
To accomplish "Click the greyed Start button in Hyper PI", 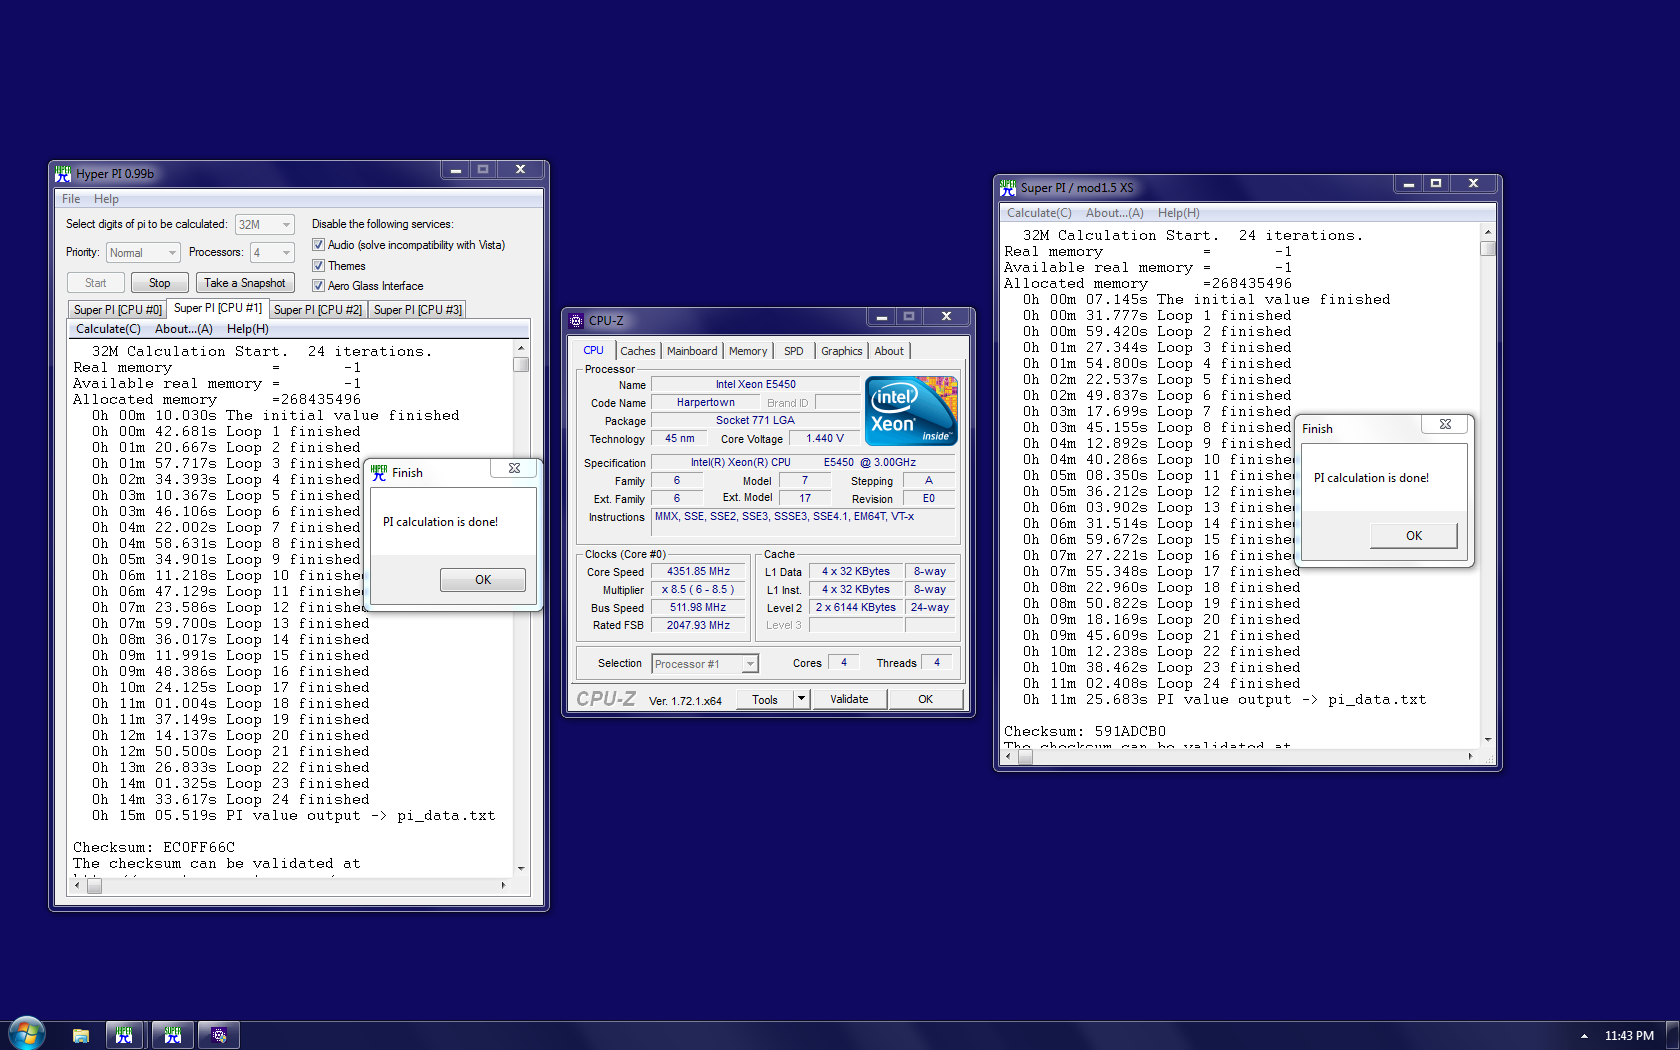I will (x=96, y=283).
